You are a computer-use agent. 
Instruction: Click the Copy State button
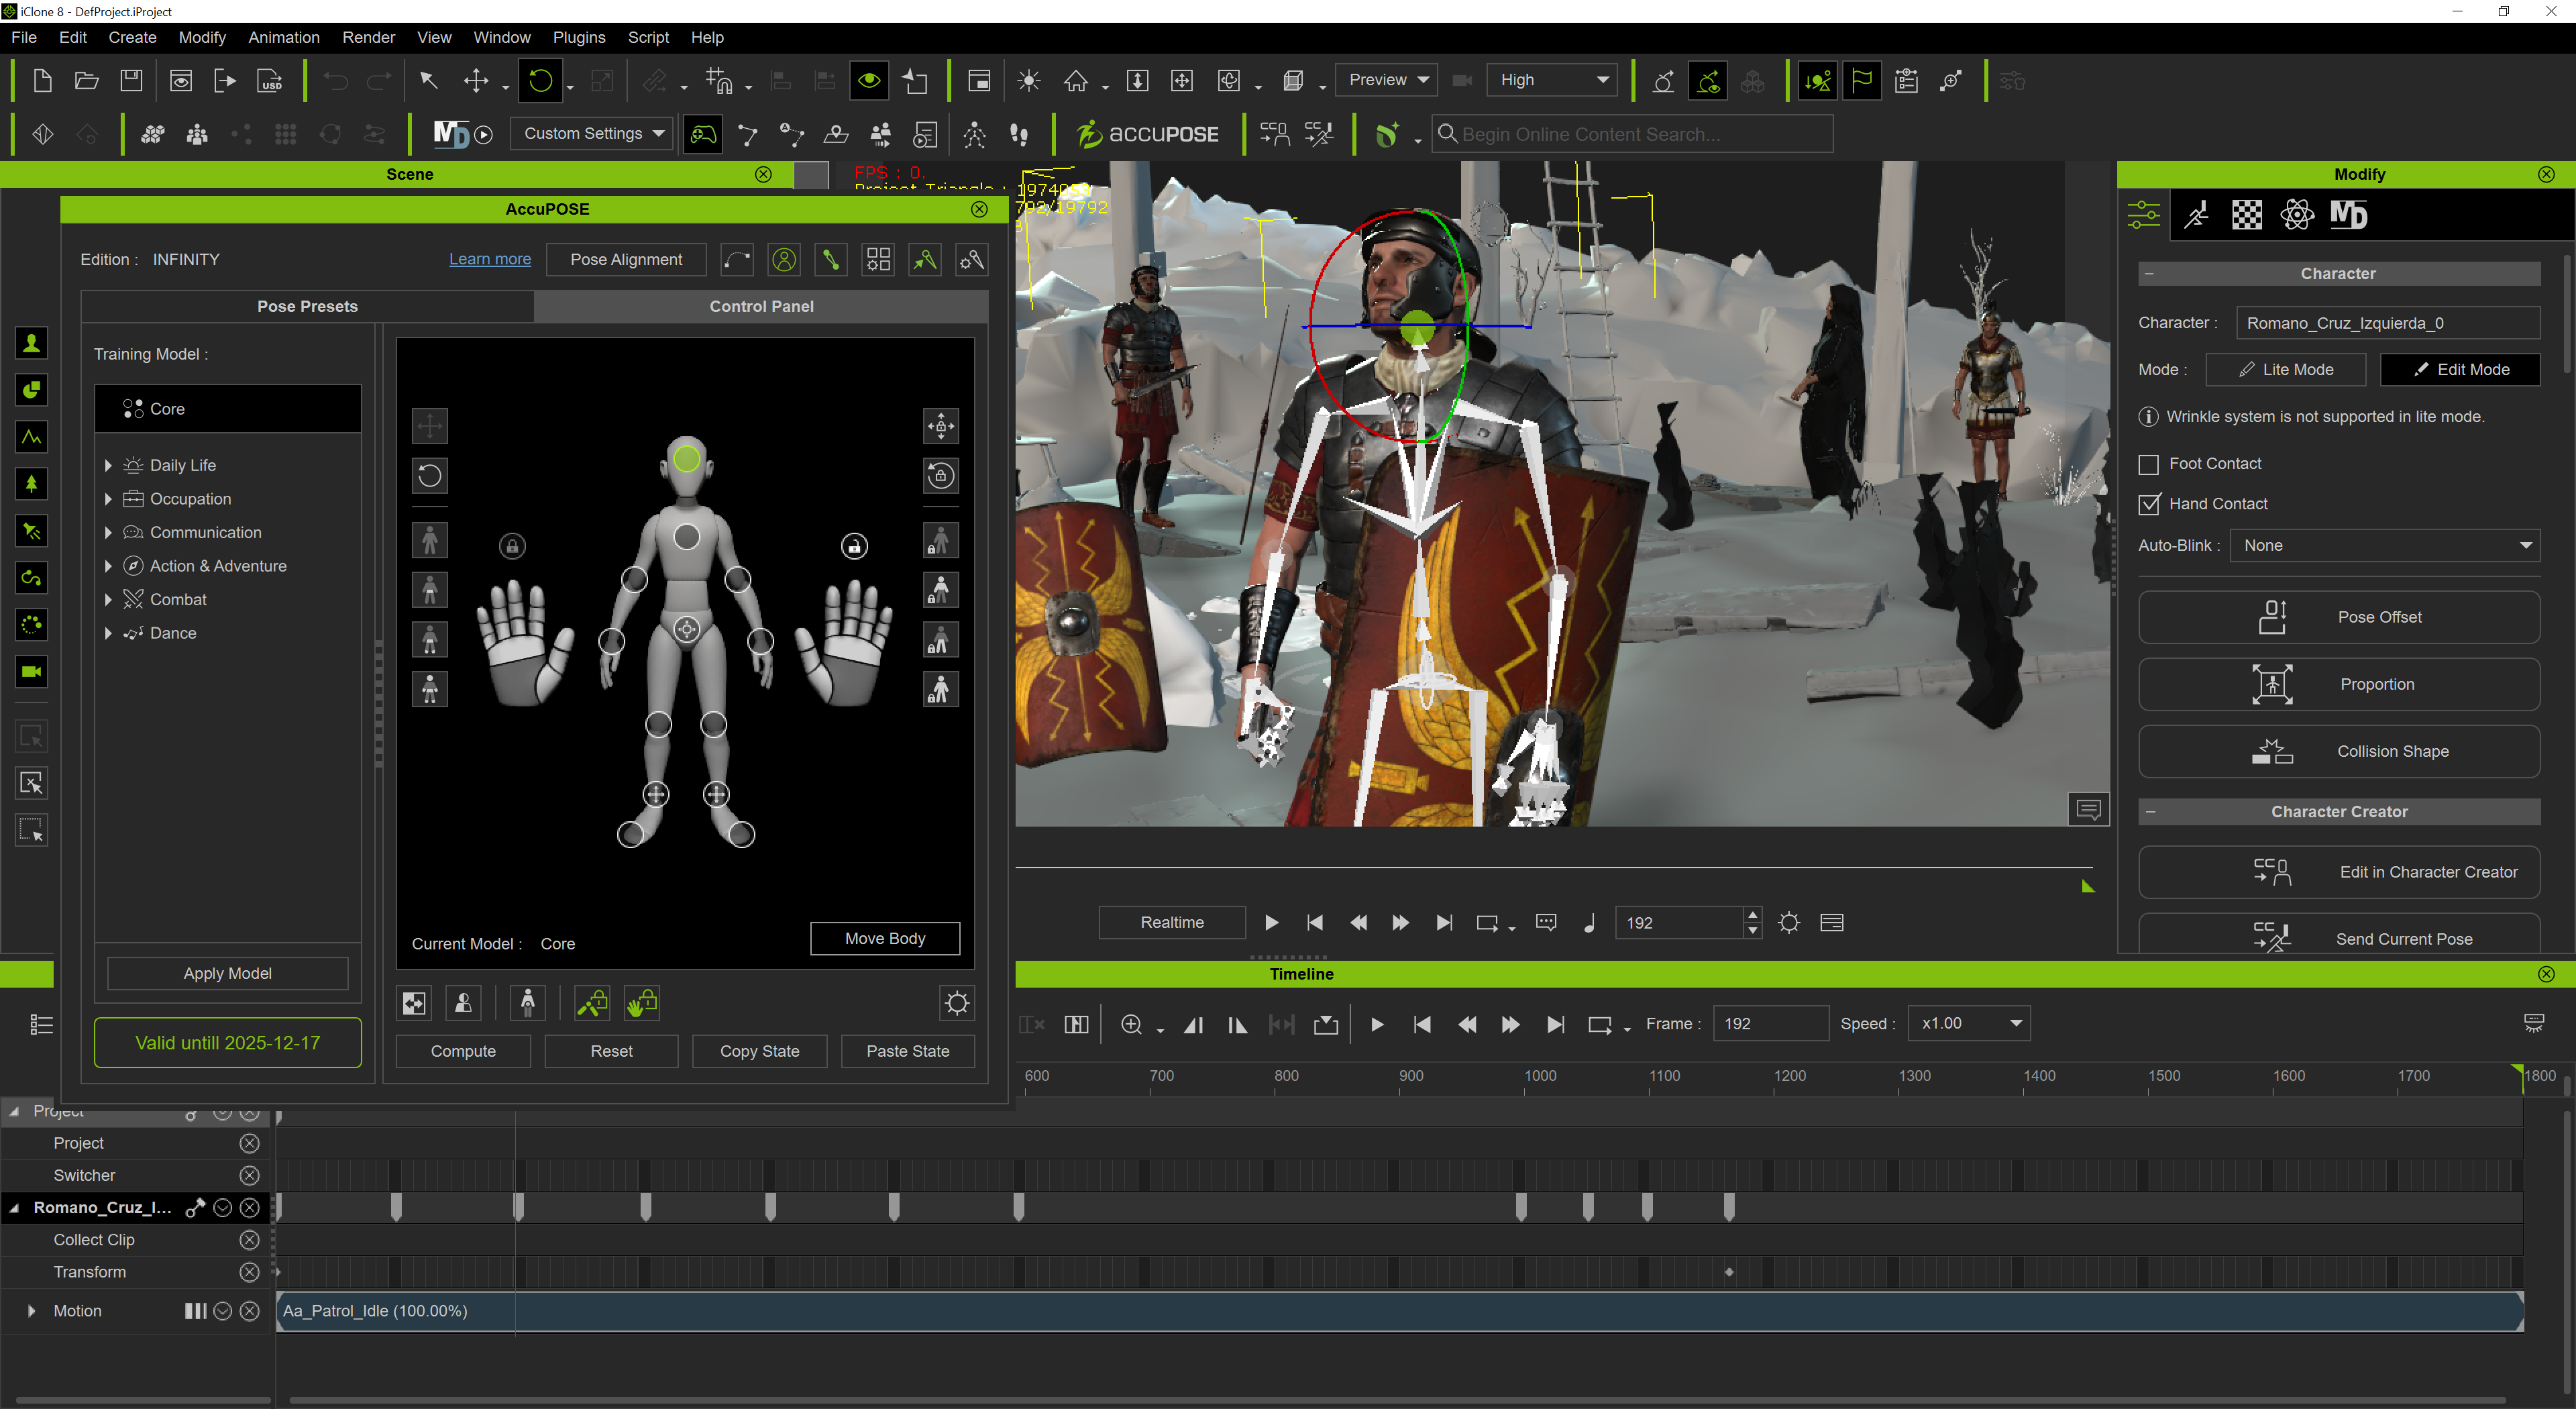tap(760, 1052)
